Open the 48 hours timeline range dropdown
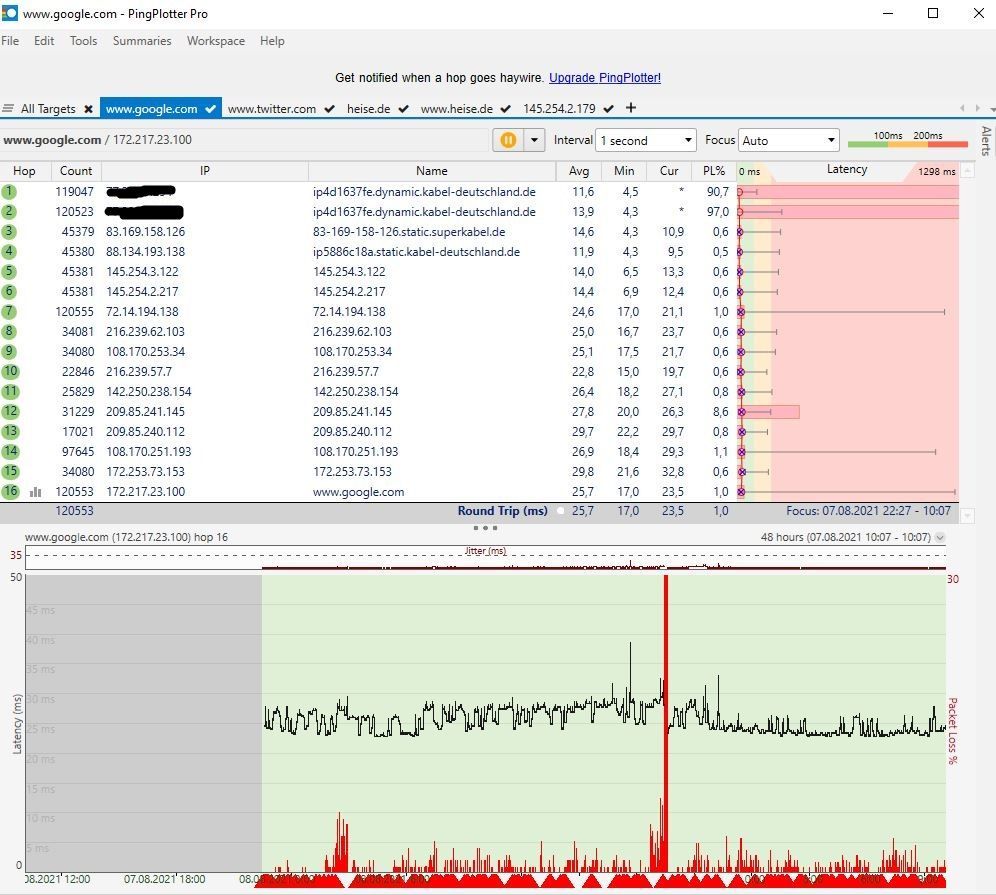The width and height of the screenshot is (996, 895). click(x=939, y=538)
